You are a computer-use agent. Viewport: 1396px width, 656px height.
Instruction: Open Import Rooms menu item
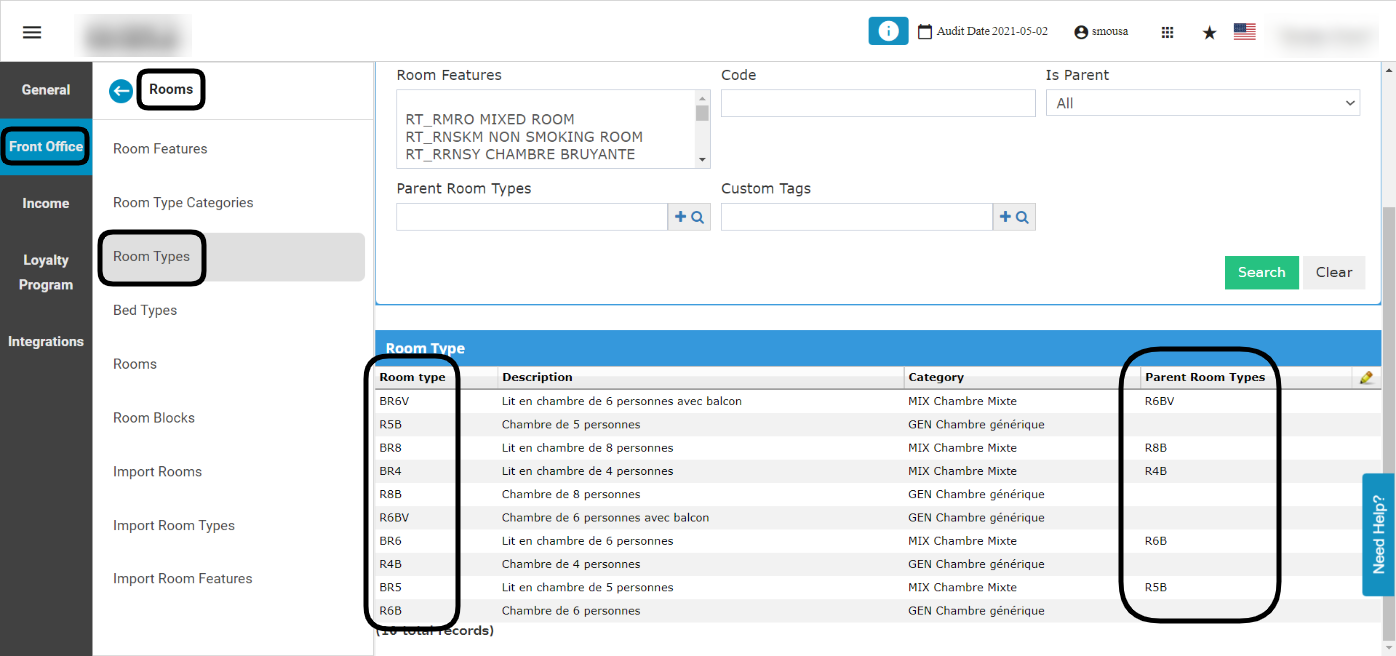157,472
